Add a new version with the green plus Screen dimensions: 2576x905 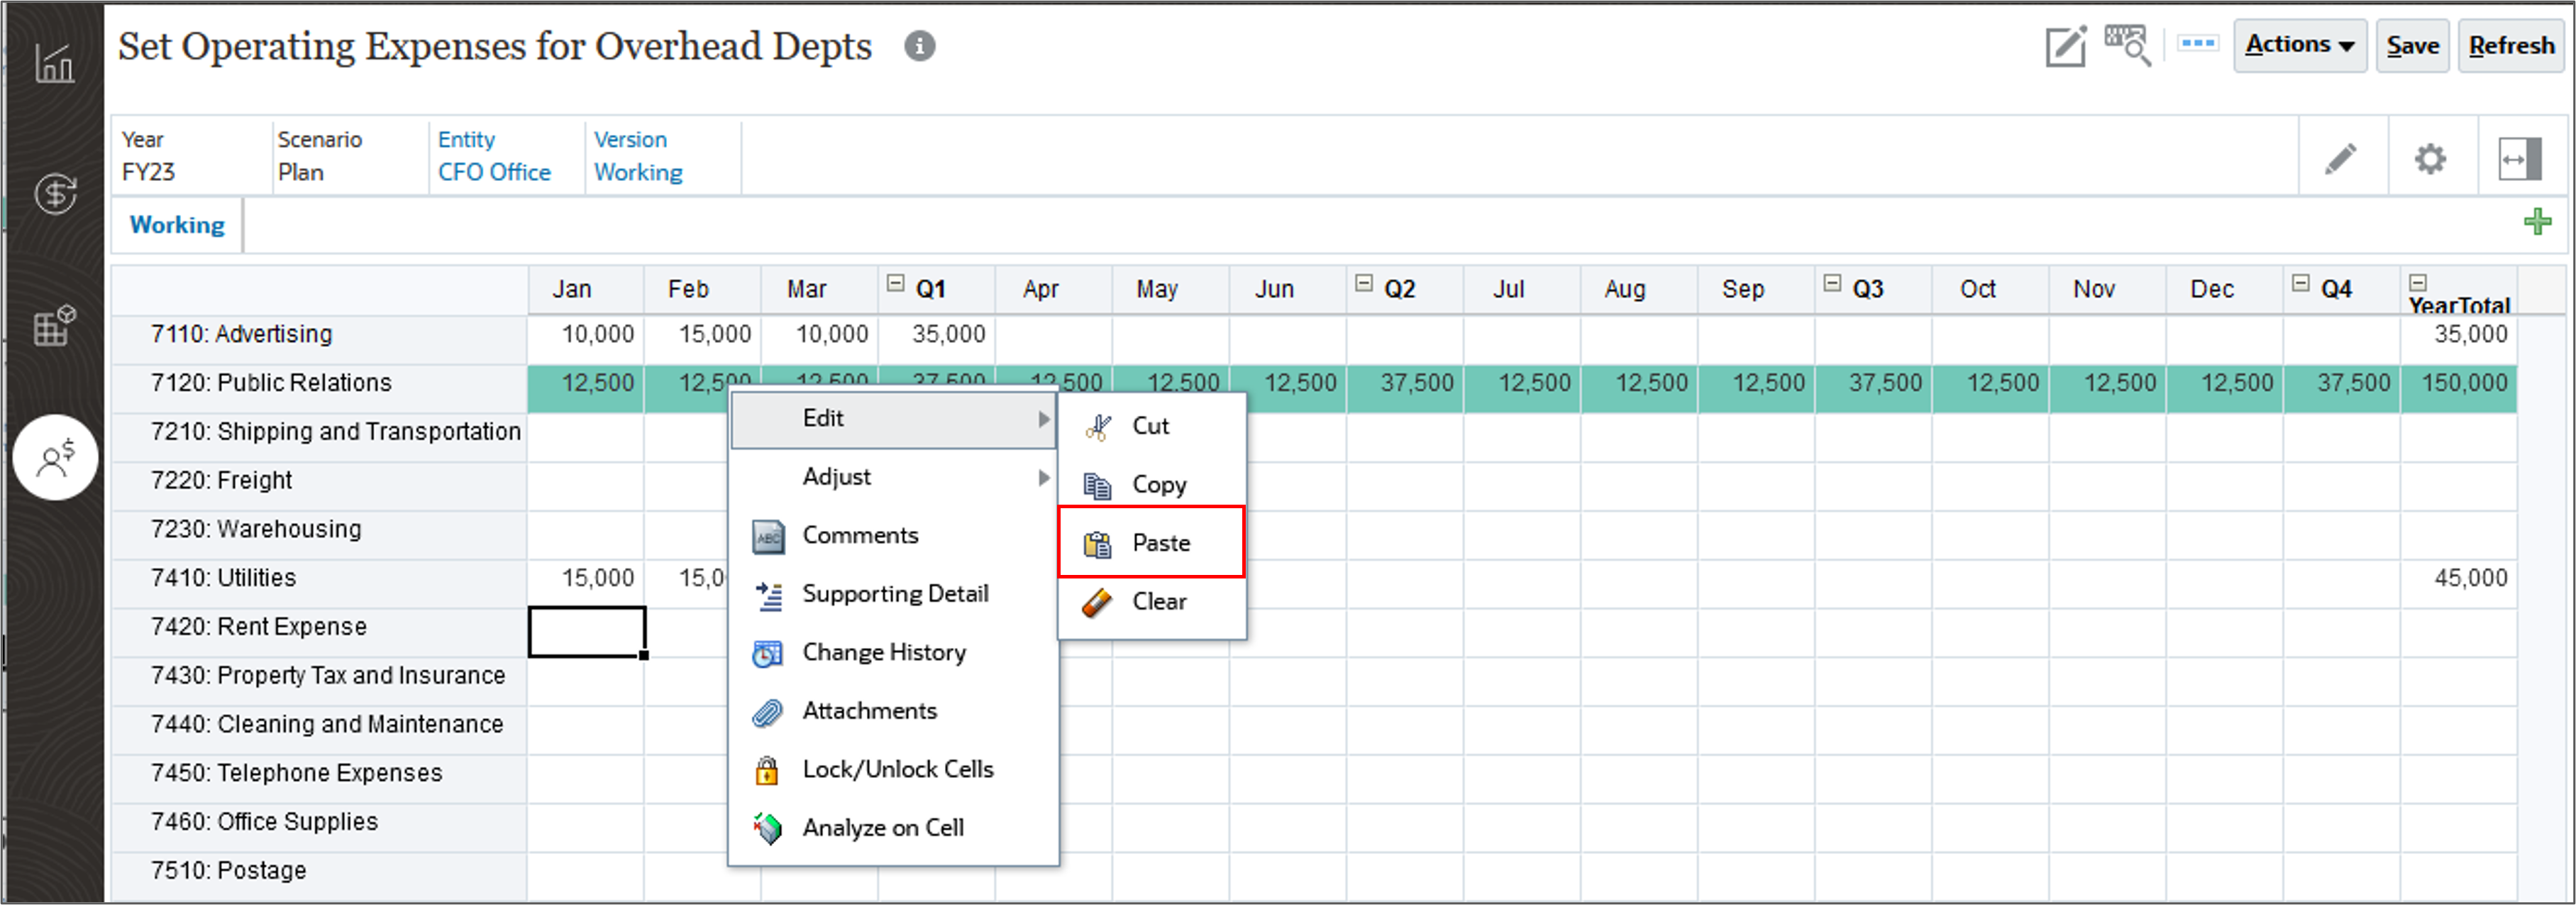2538,221
